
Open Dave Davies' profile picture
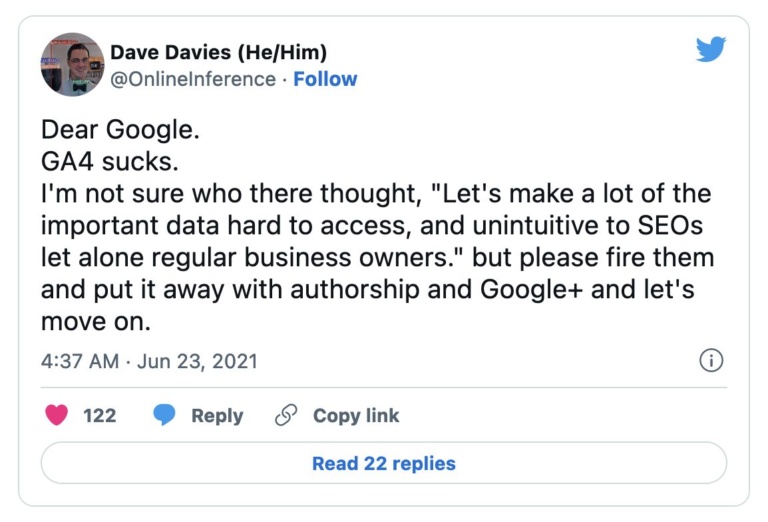(72, 64)
